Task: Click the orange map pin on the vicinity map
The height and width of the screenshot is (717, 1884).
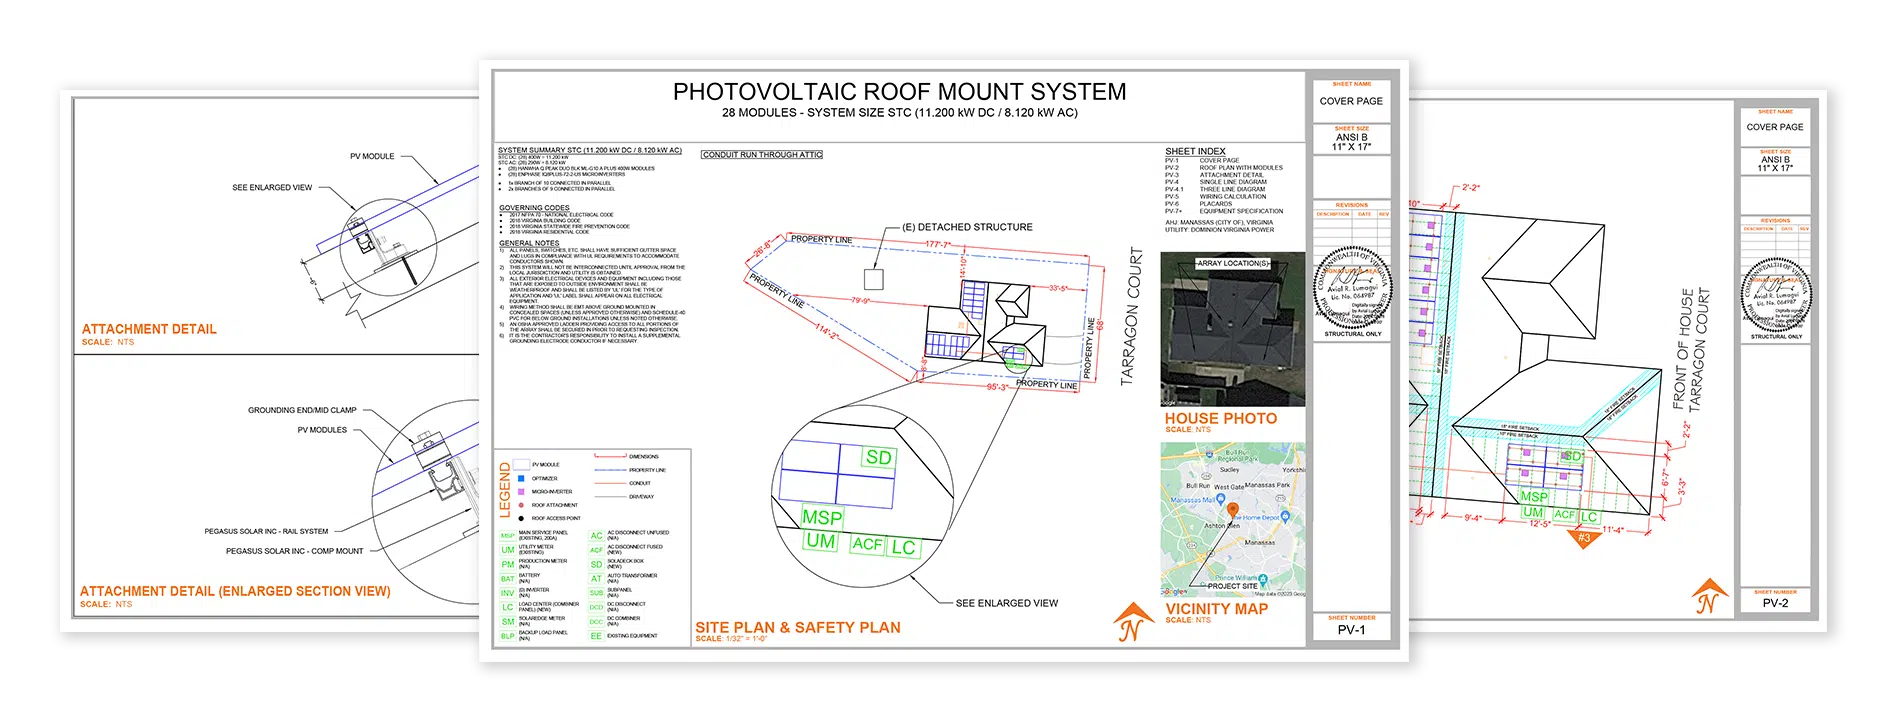Action: [x=1233, y=511]
